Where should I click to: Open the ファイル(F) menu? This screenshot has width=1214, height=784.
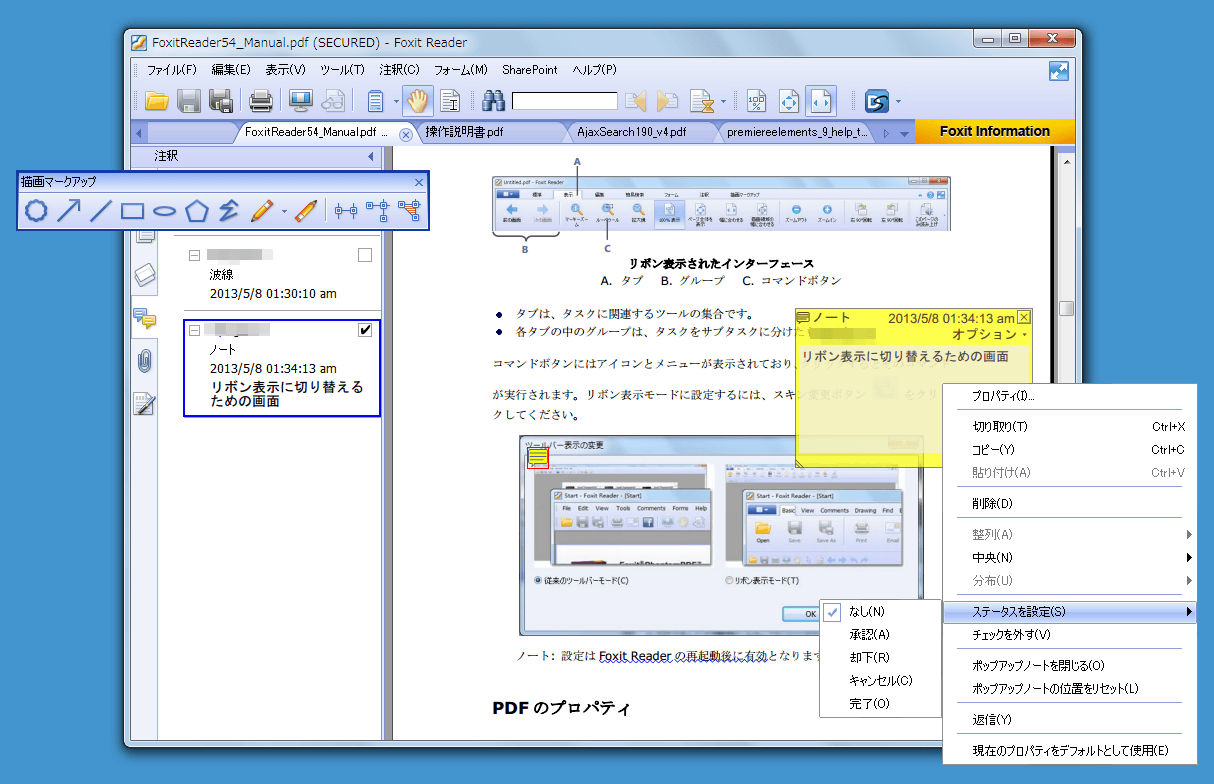coord(172,70)
